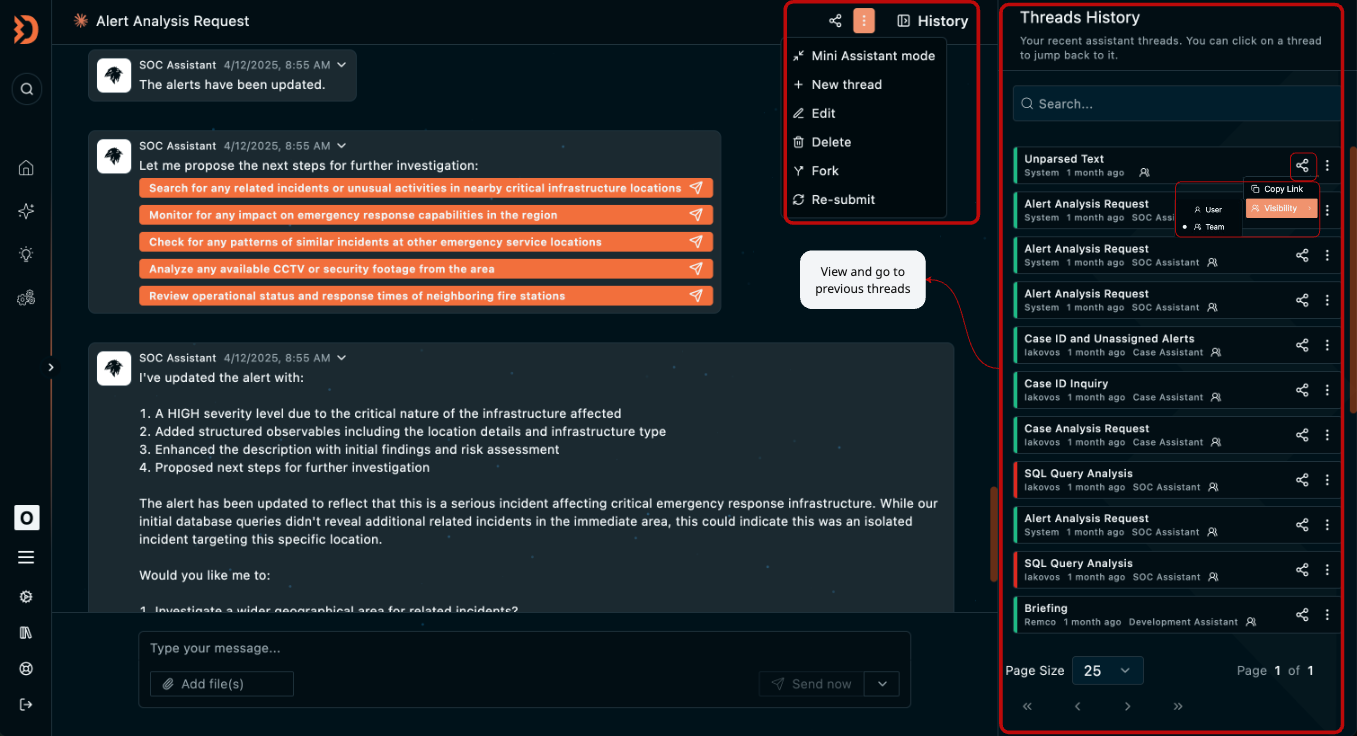1357x736 pixels.
Task: Select the Team visibility option
Action: pyautogui.click(x=1209, y=227)
